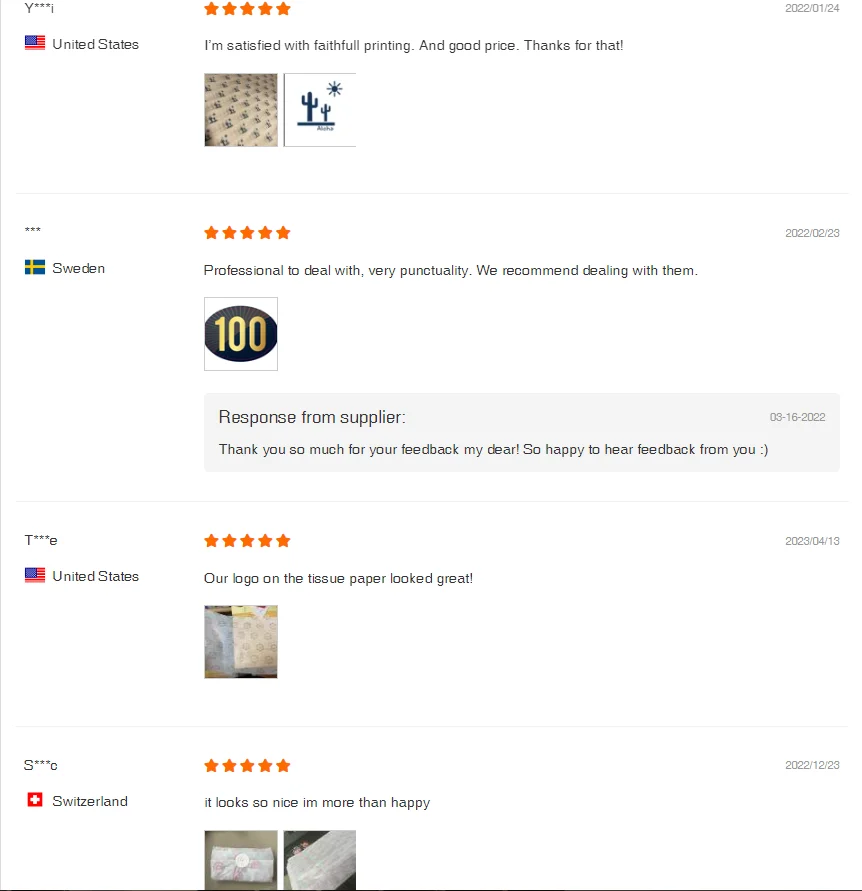Click the Sweden flag icon

pyautogui.click(x=35, y=268)
